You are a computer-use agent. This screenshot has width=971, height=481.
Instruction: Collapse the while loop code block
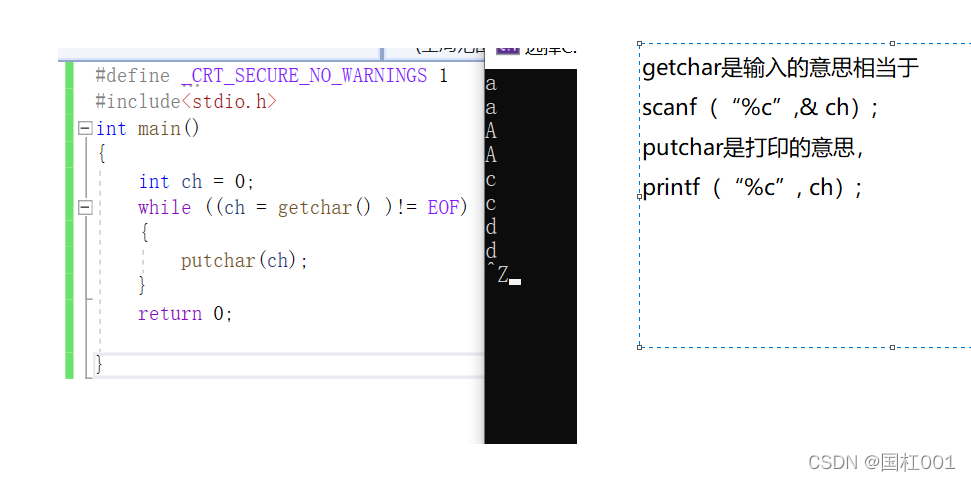click(x=85, y=207)
